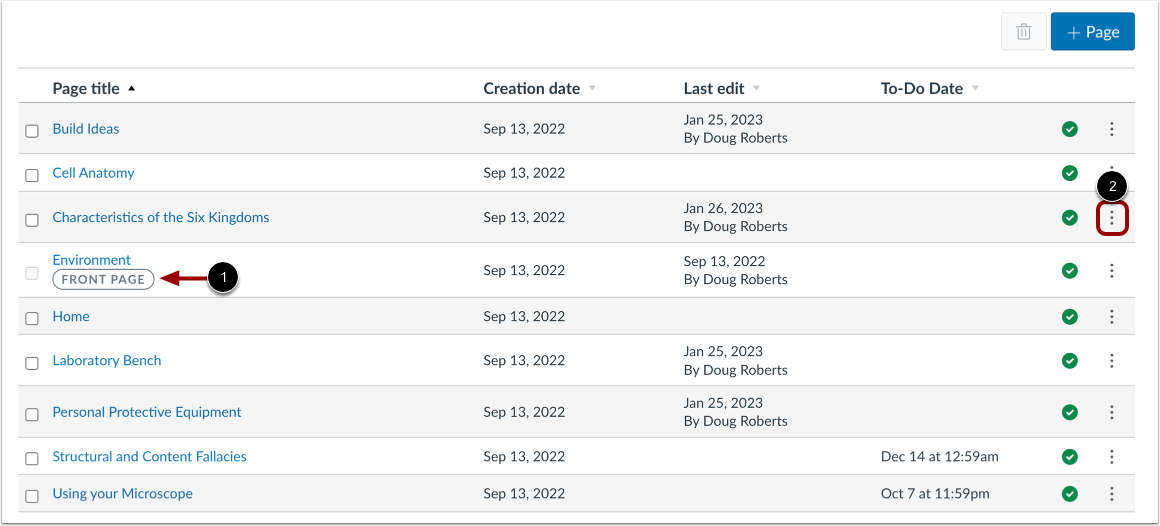This screenshot has width=1160, height=526.
Task: Click the FRONT PAGE badge
Action: [x=103, y=280]
